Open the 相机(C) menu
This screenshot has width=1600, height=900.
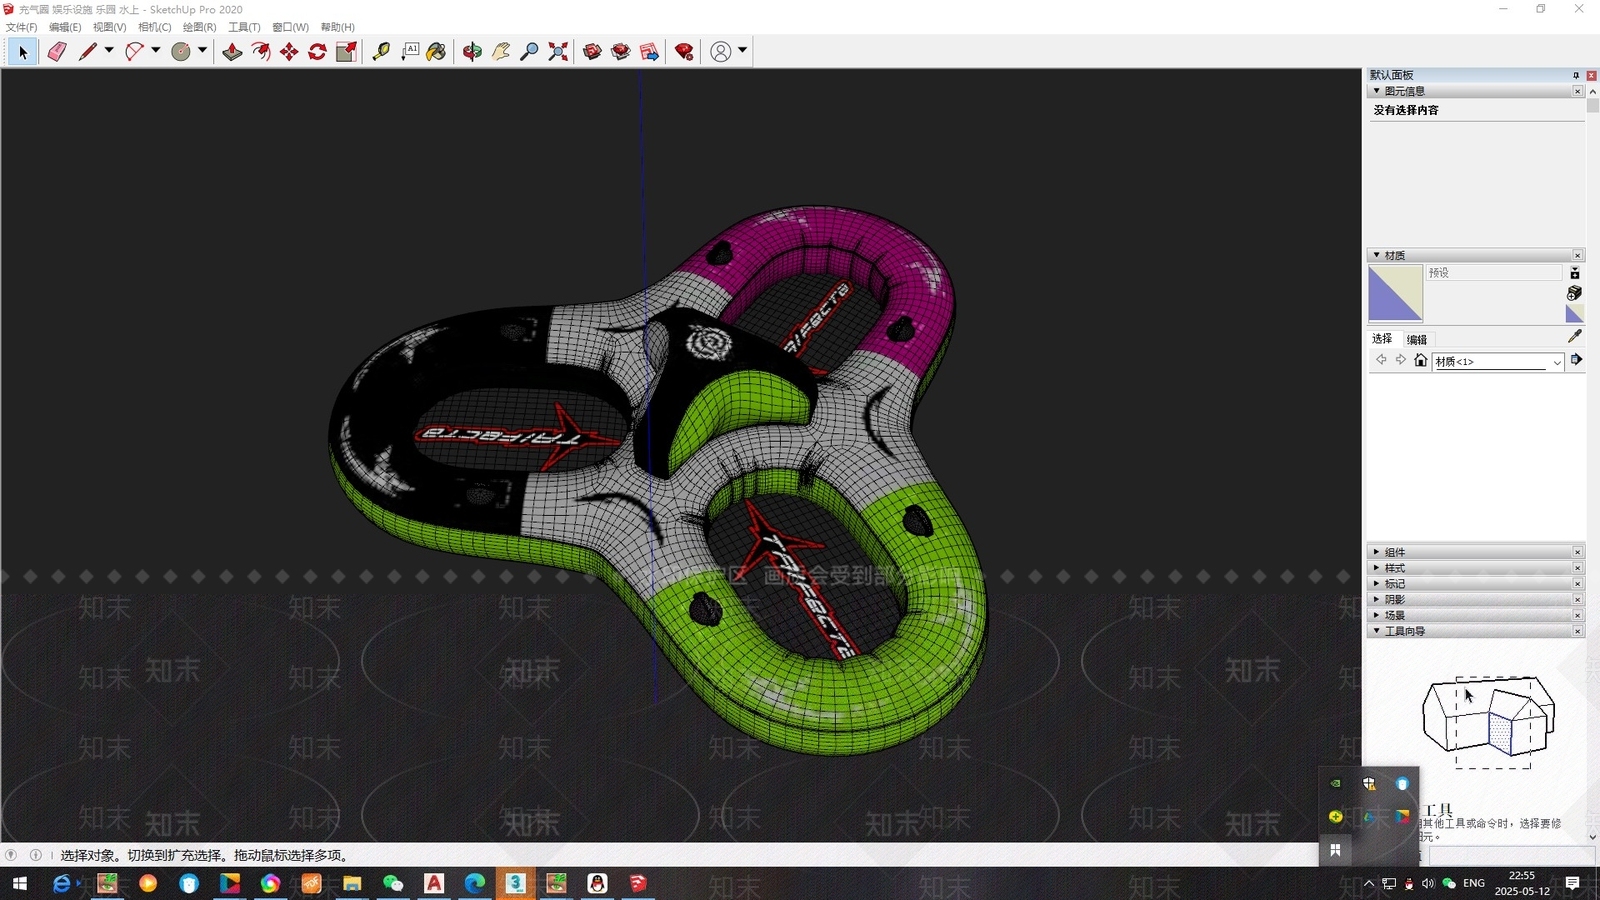[x=154, y=27]
